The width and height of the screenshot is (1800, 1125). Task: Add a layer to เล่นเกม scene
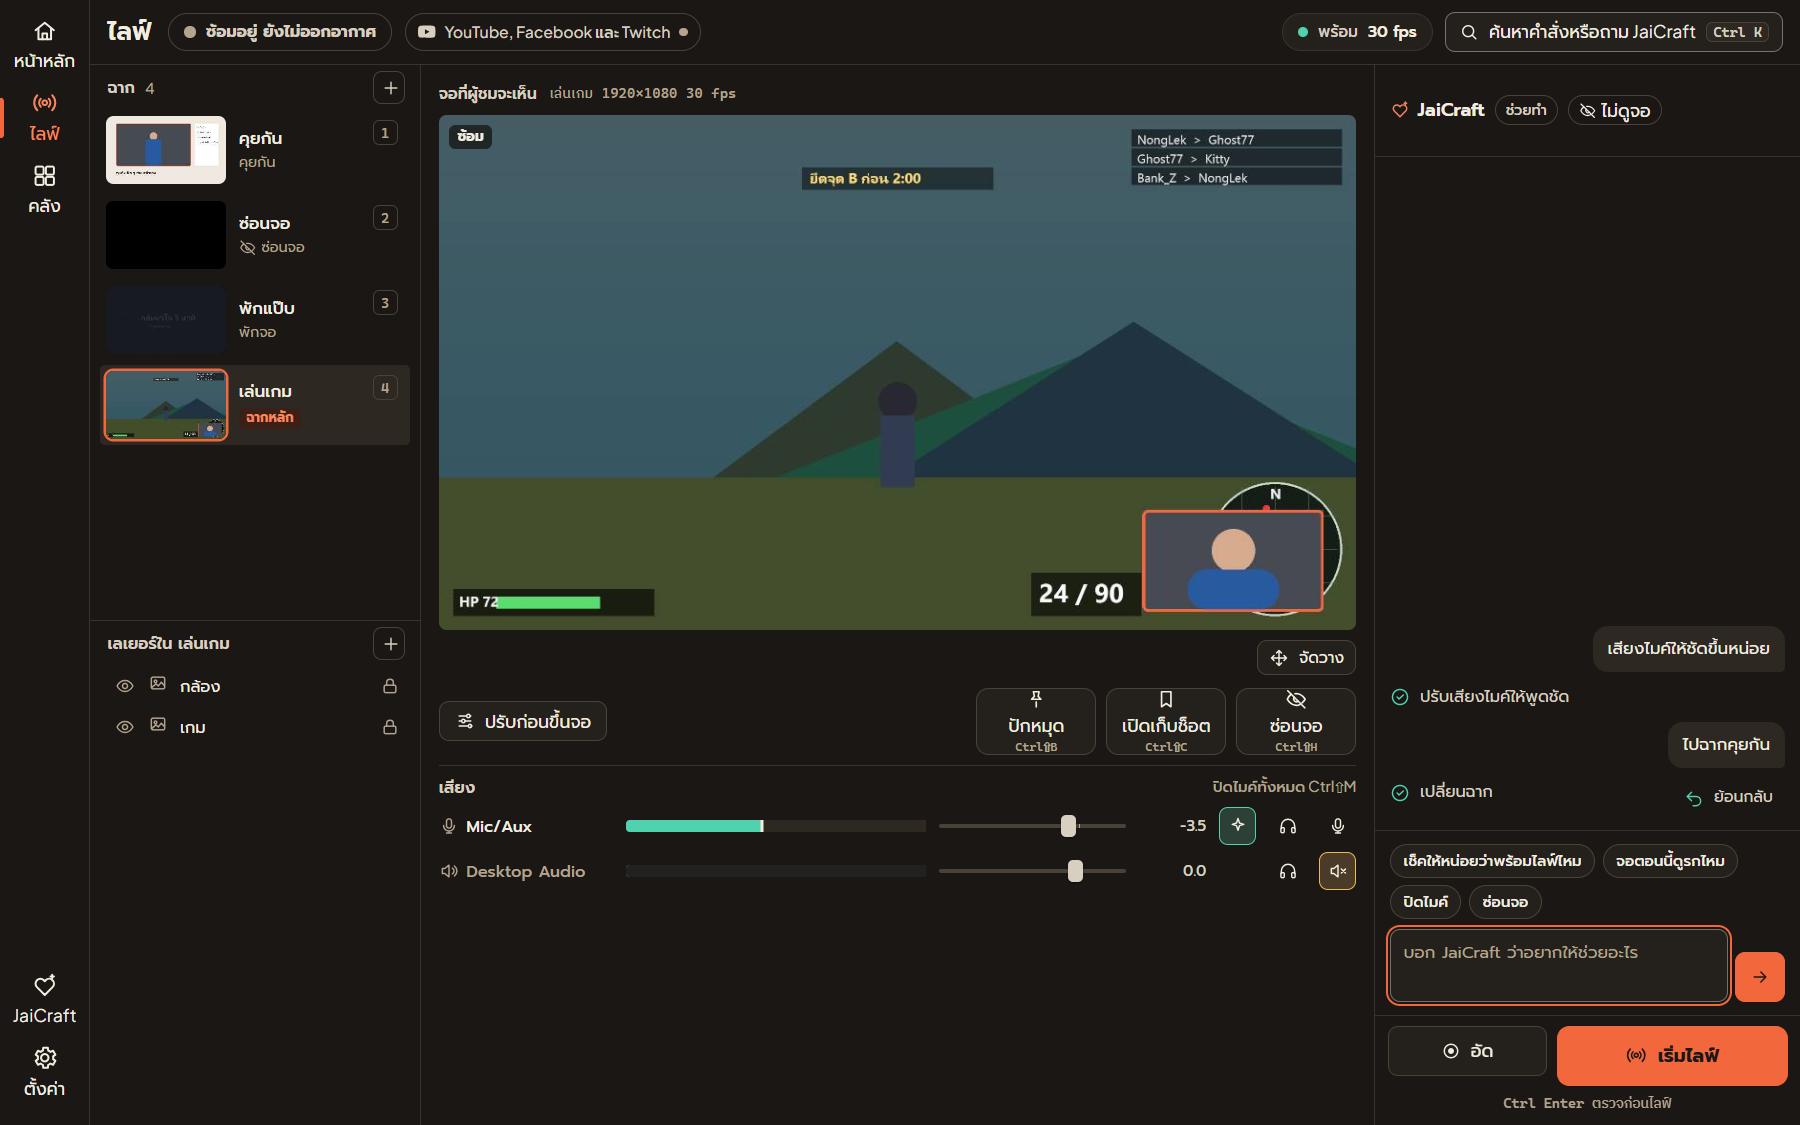(x=389, y=644)
